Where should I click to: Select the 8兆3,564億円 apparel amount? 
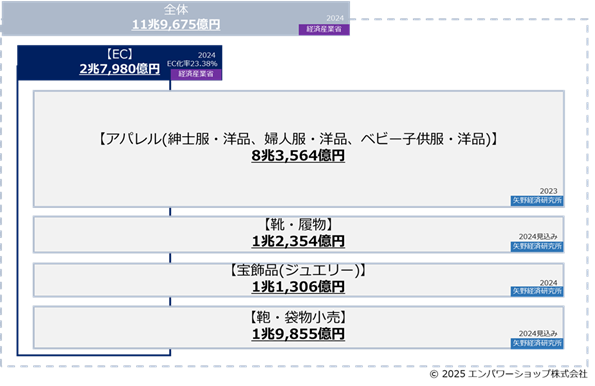point(298,156)
